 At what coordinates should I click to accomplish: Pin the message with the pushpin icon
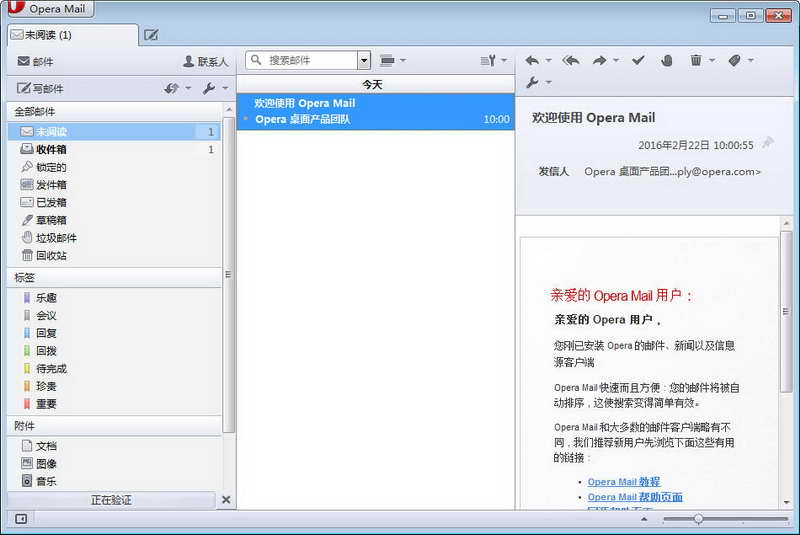click(768, 143)
